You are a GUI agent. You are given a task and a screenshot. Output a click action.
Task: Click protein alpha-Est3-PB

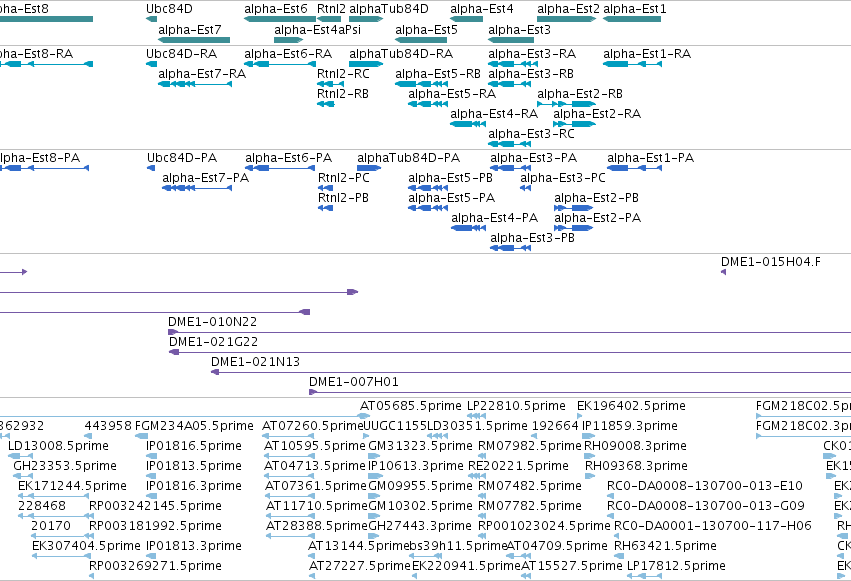tap(532, 238)
